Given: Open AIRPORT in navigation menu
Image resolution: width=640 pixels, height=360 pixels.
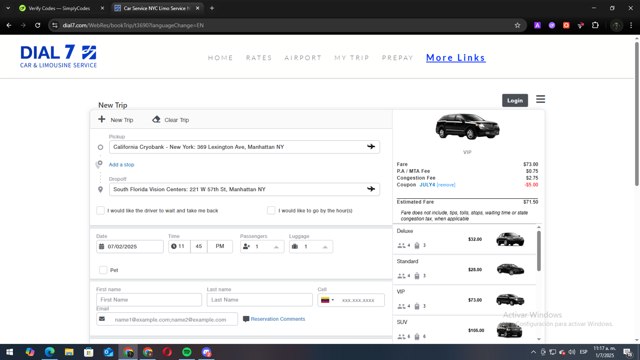Looking at the screenshot, I should (x=303, y=58).
